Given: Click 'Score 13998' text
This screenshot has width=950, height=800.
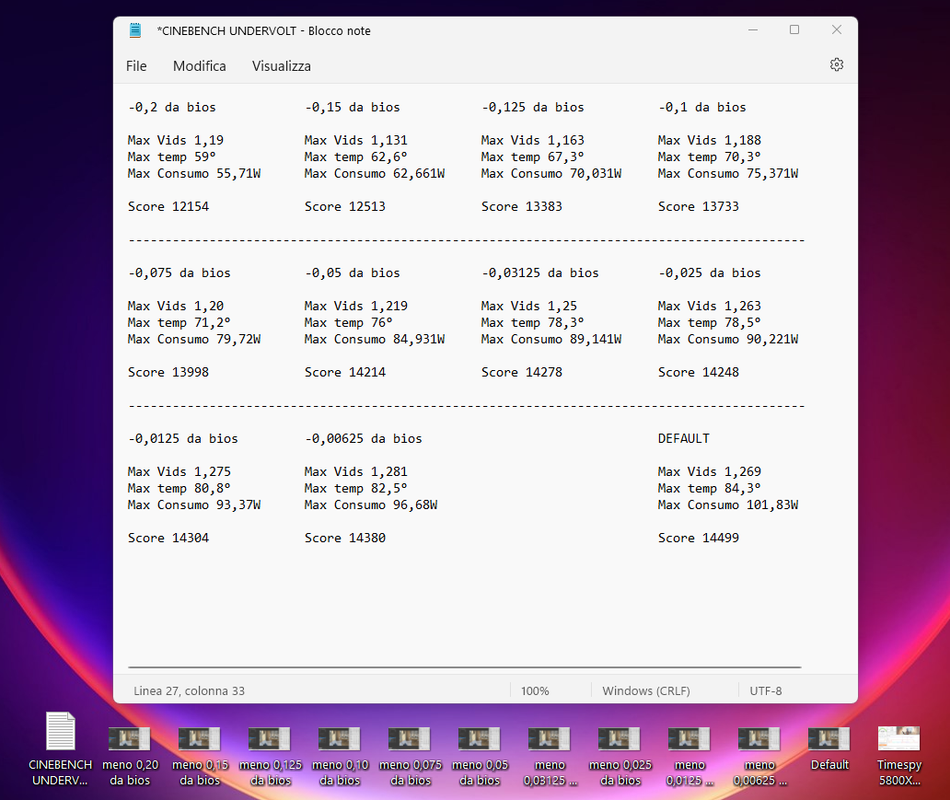Looking at the screenshot, I should click(x=168, y=372).
